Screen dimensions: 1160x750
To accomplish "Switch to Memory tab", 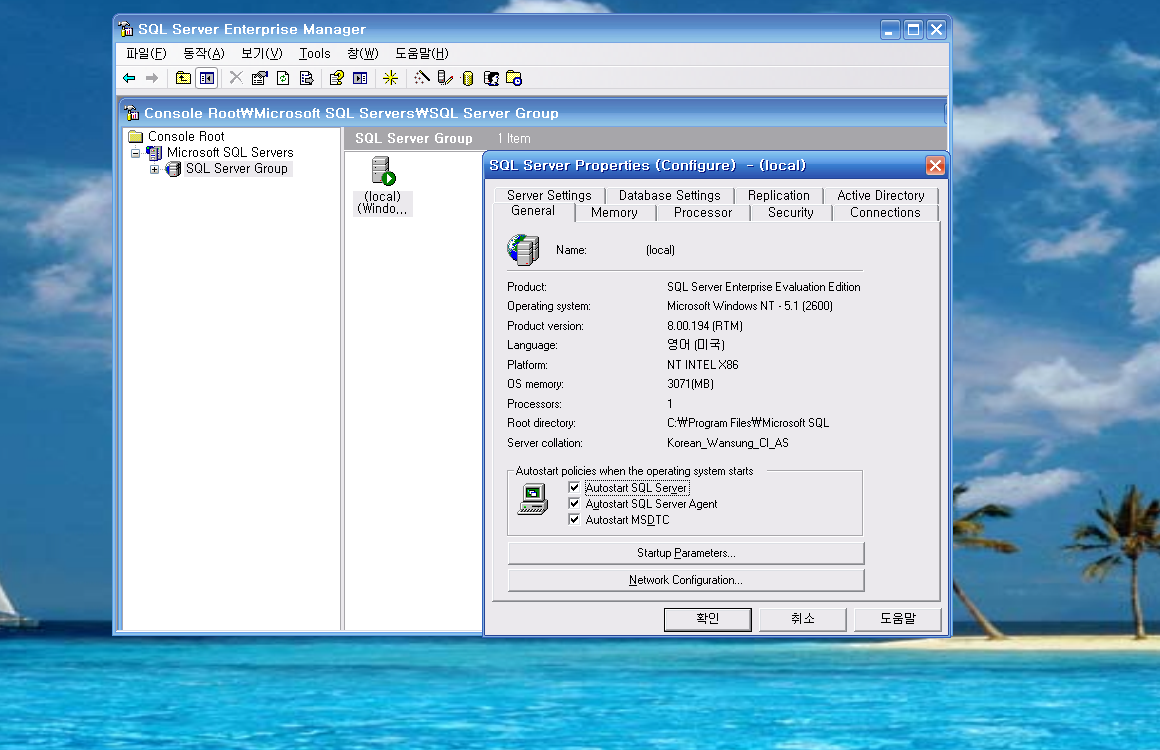I will pos(614,213).
